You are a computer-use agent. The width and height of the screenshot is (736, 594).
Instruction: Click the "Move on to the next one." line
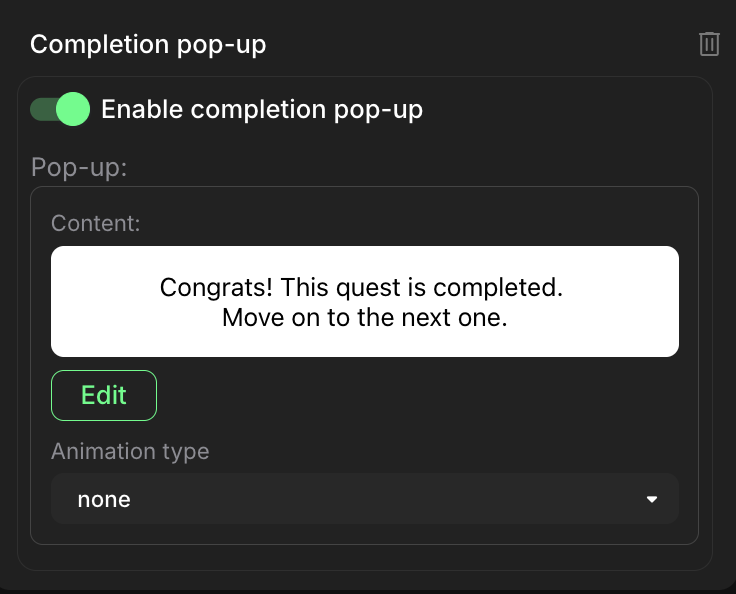(365, 319)
